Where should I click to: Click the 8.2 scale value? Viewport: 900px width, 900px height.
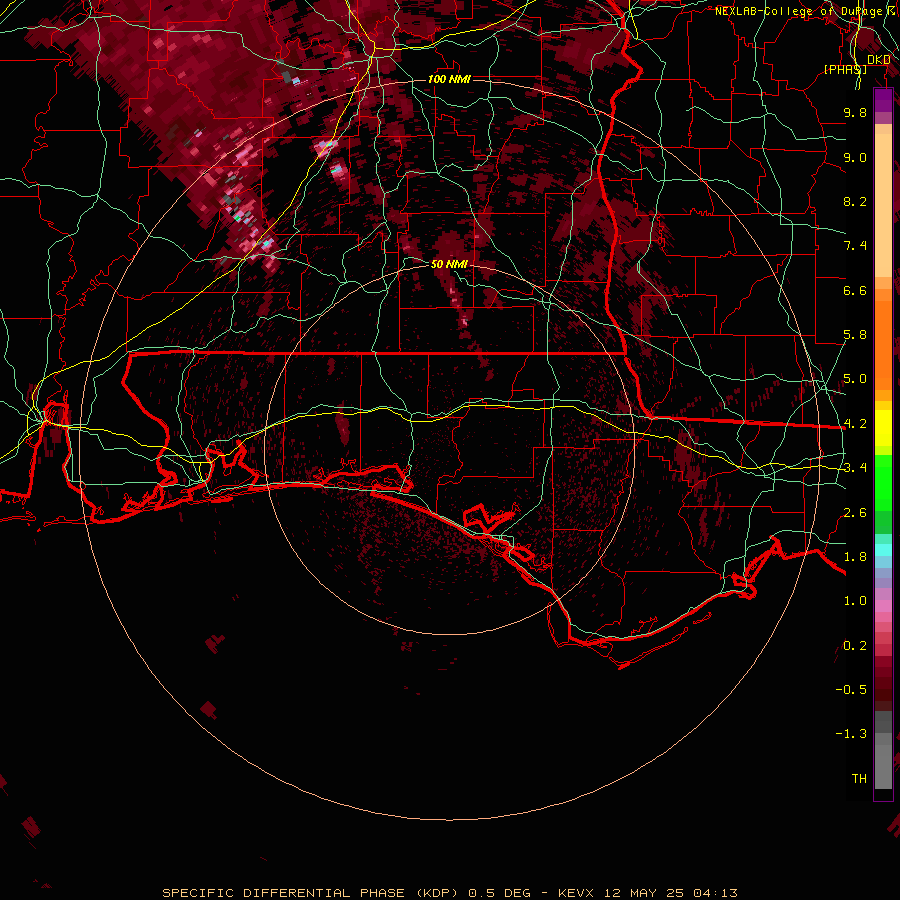tap(855, 201)
